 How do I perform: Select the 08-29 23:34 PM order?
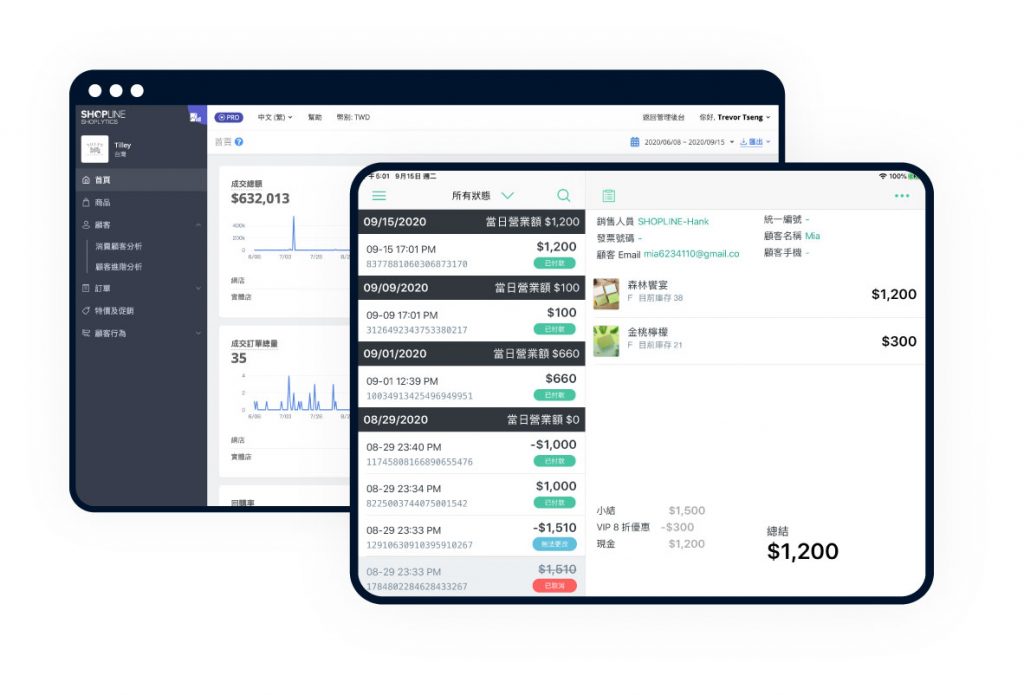click(472, 494)
